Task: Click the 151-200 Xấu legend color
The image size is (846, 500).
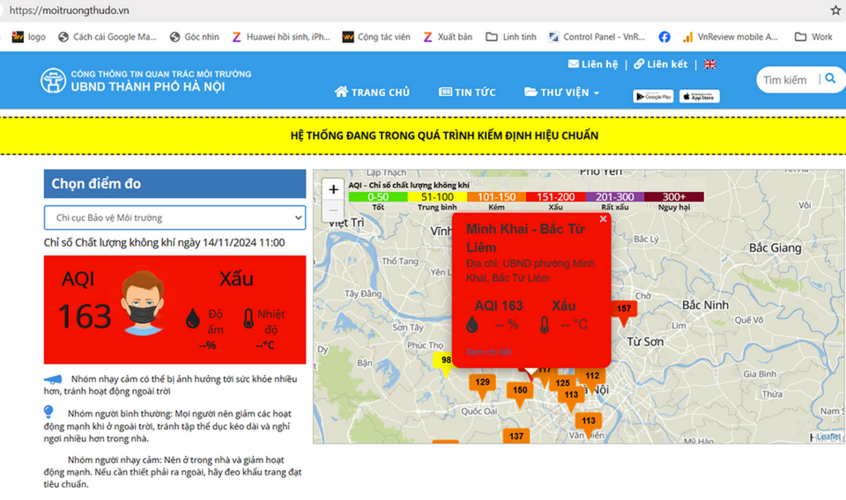Action: 556,197
